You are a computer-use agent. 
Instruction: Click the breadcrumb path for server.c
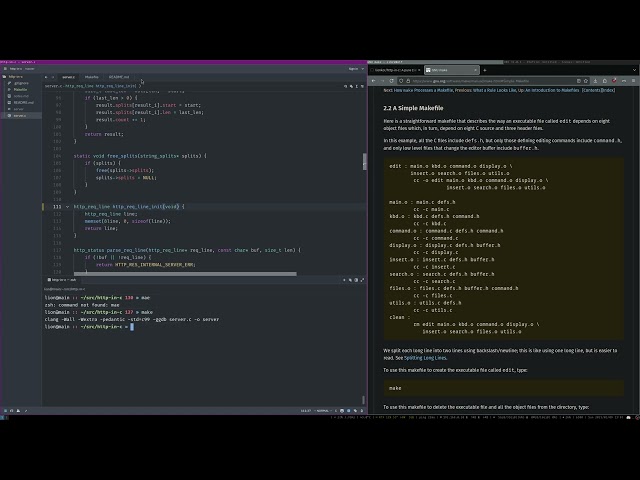(x=92, y=86)
